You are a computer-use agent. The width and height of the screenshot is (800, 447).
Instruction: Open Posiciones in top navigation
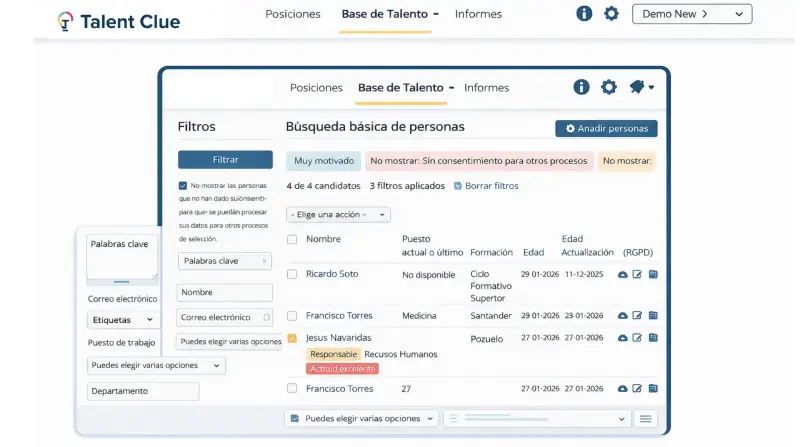[293, 14]
